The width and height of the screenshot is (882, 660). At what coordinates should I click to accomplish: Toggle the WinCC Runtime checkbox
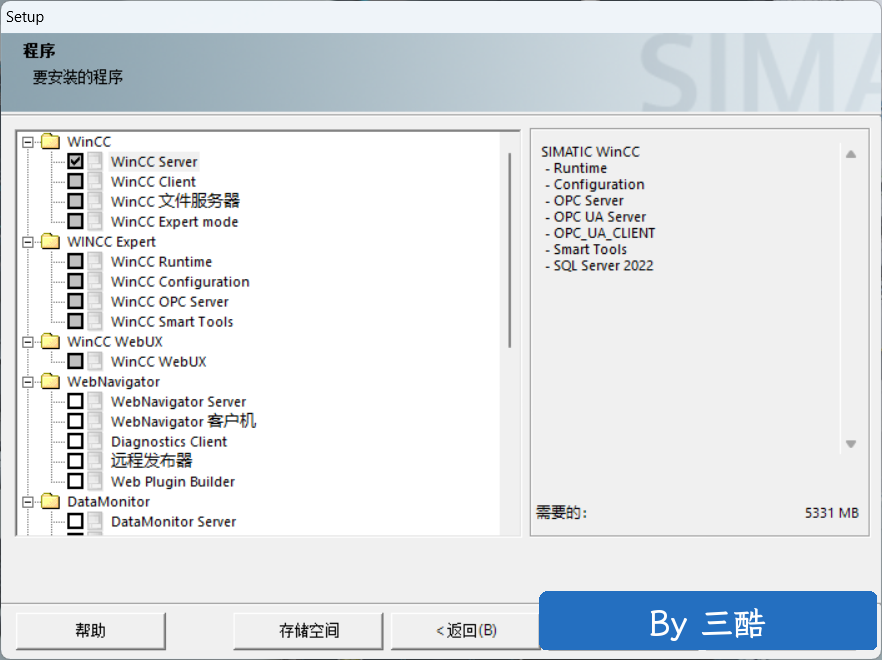click(75, 261)
